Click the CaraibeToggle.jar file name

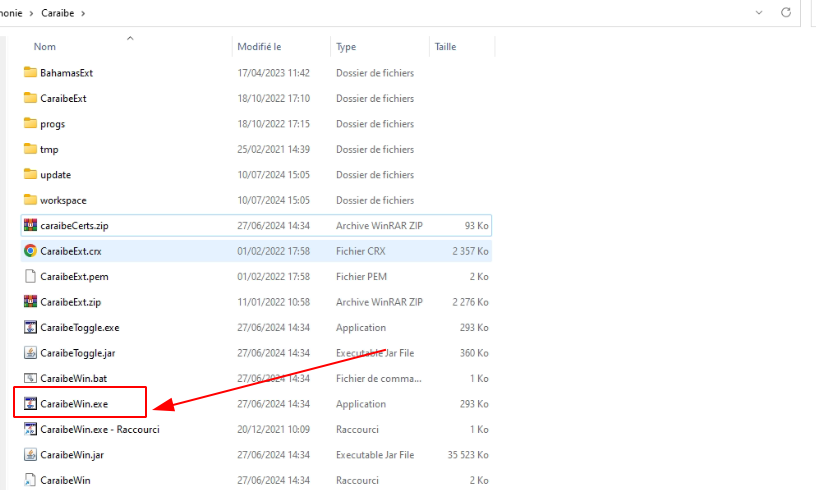click(78, 353)
